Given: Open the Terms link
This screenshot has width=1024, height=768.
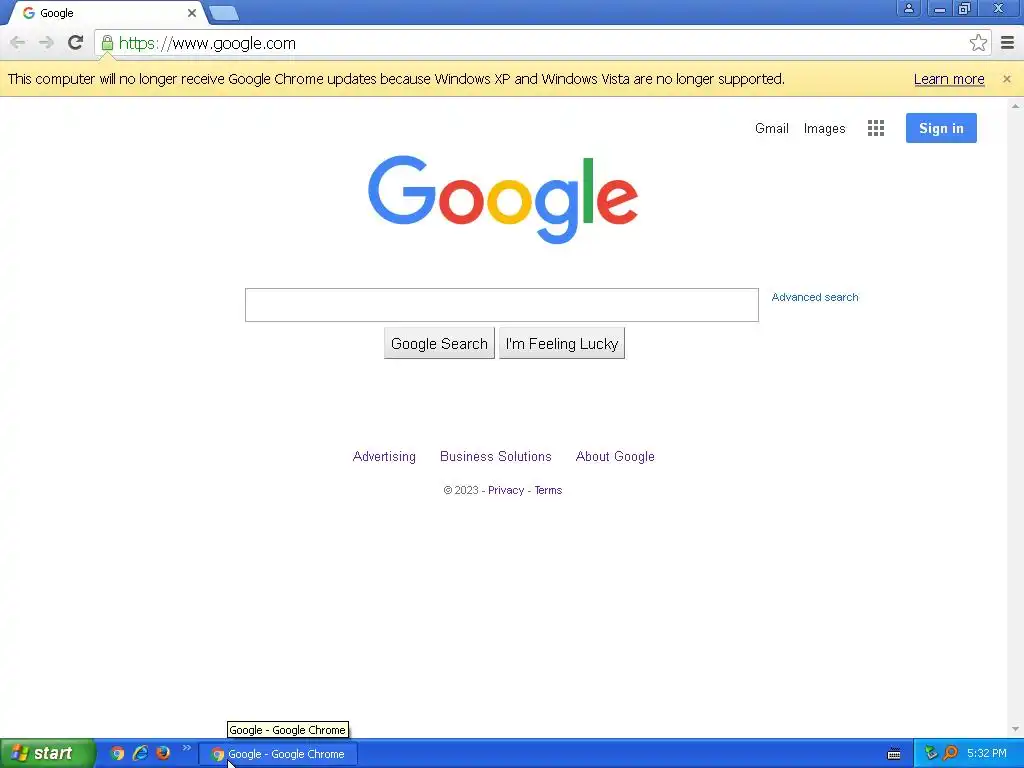Looking at the screenshot, I should pyautogui.click(x=548, y=490).
